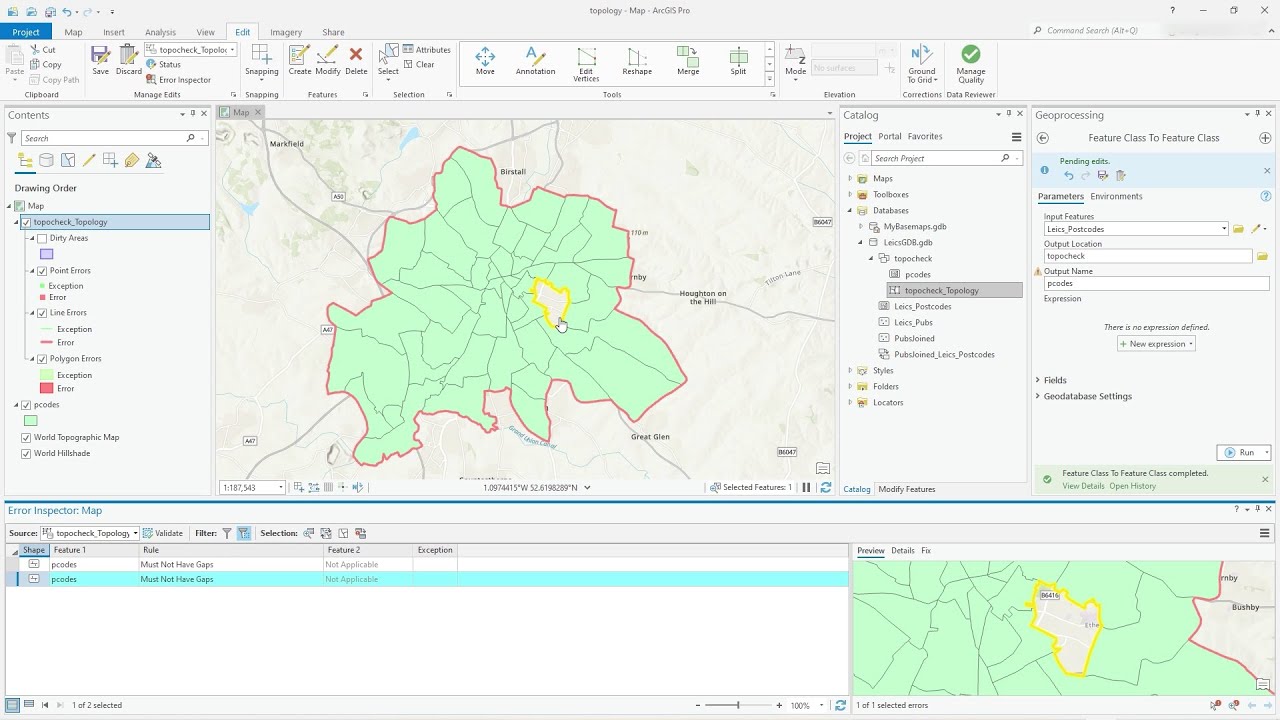
Task: Hide the pcodes layer
Action: (x=26, y=405)
